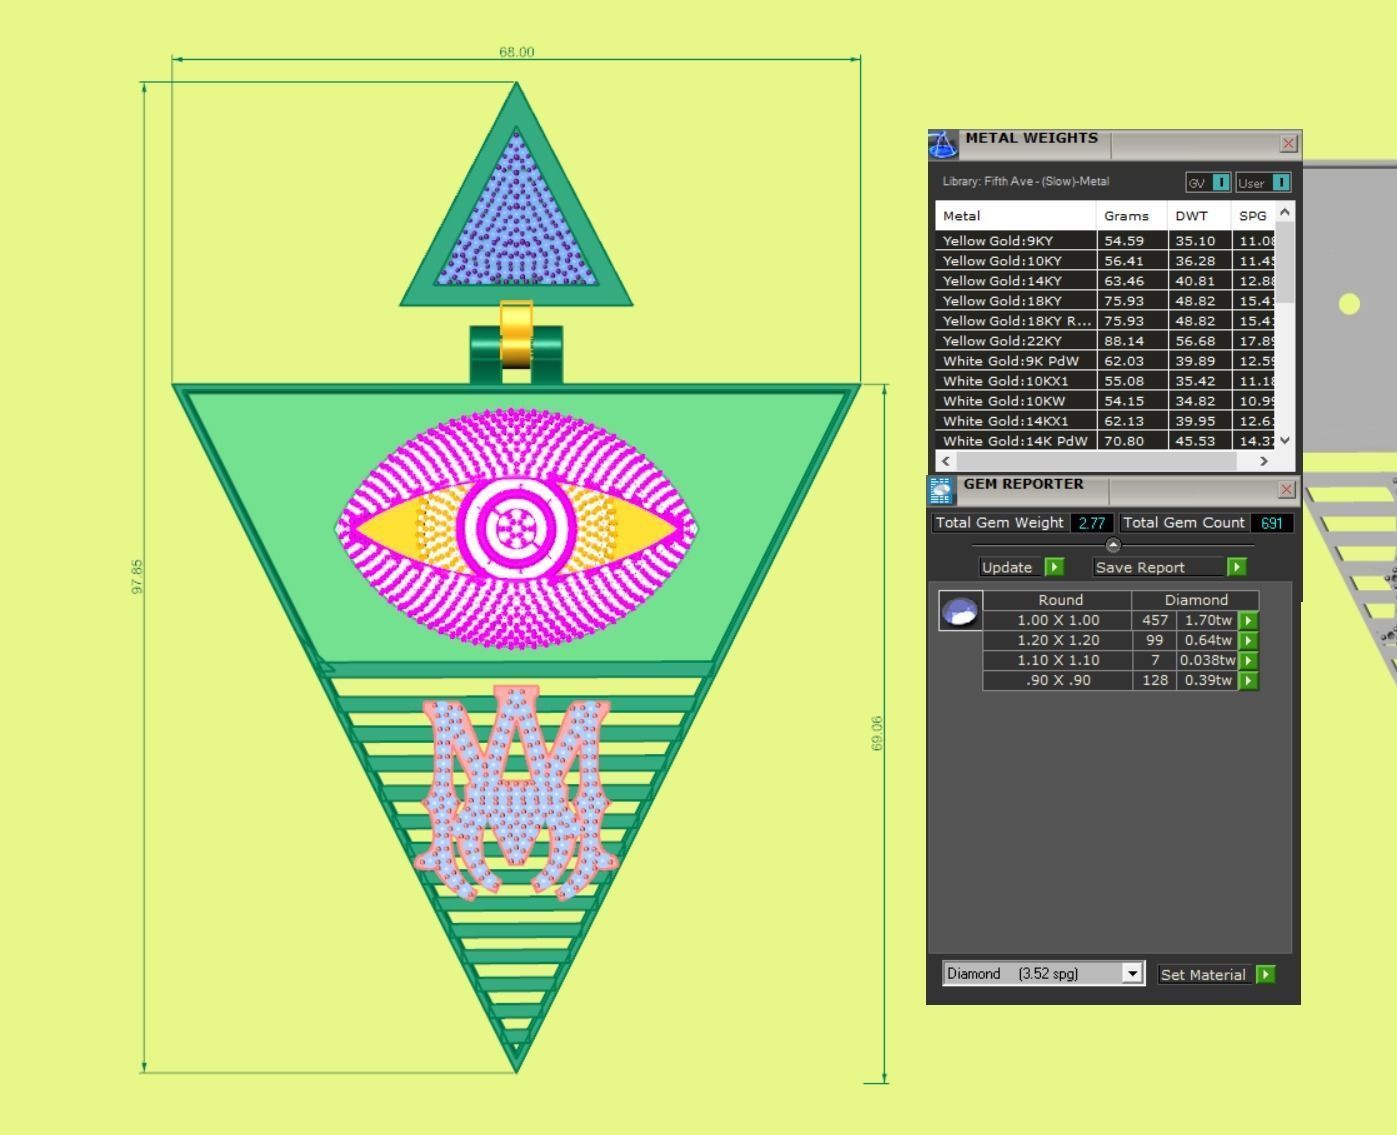1397x1135 pixels.
Task: Select the White Gold:10KW row
Action: 1105,401
